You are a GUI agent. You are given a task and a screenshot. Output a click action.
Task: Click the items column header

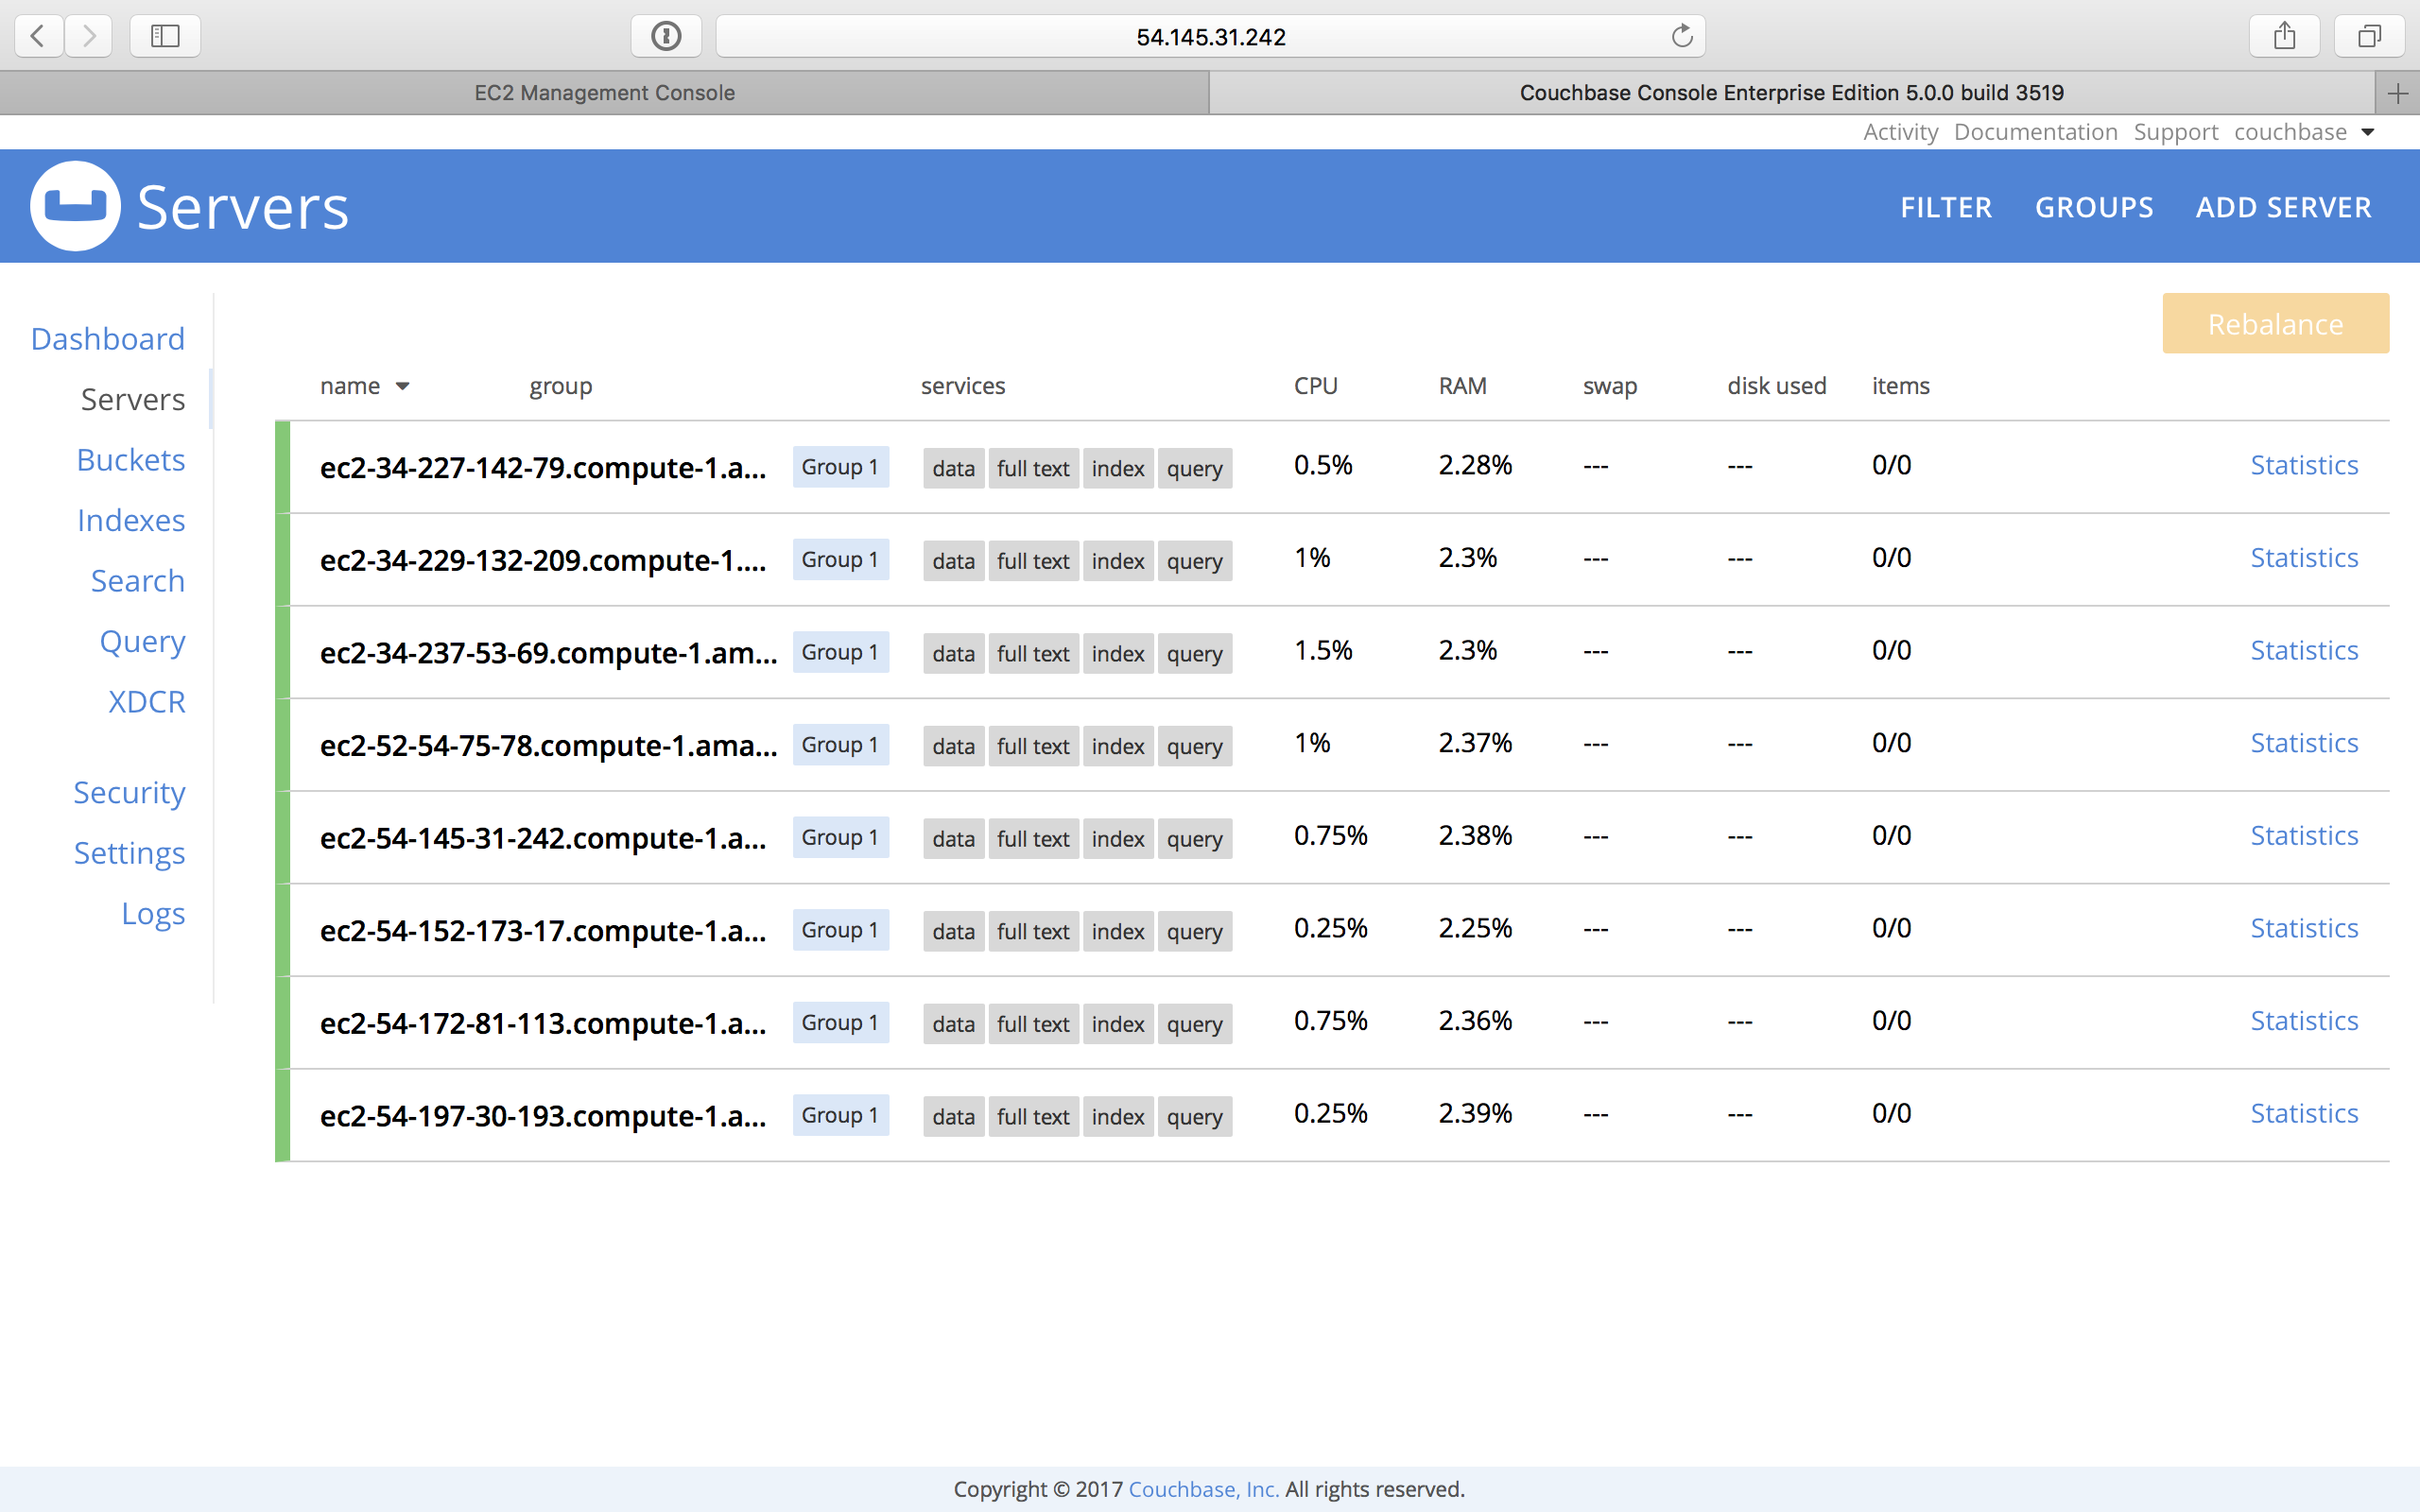click(x=1900, y=386)
